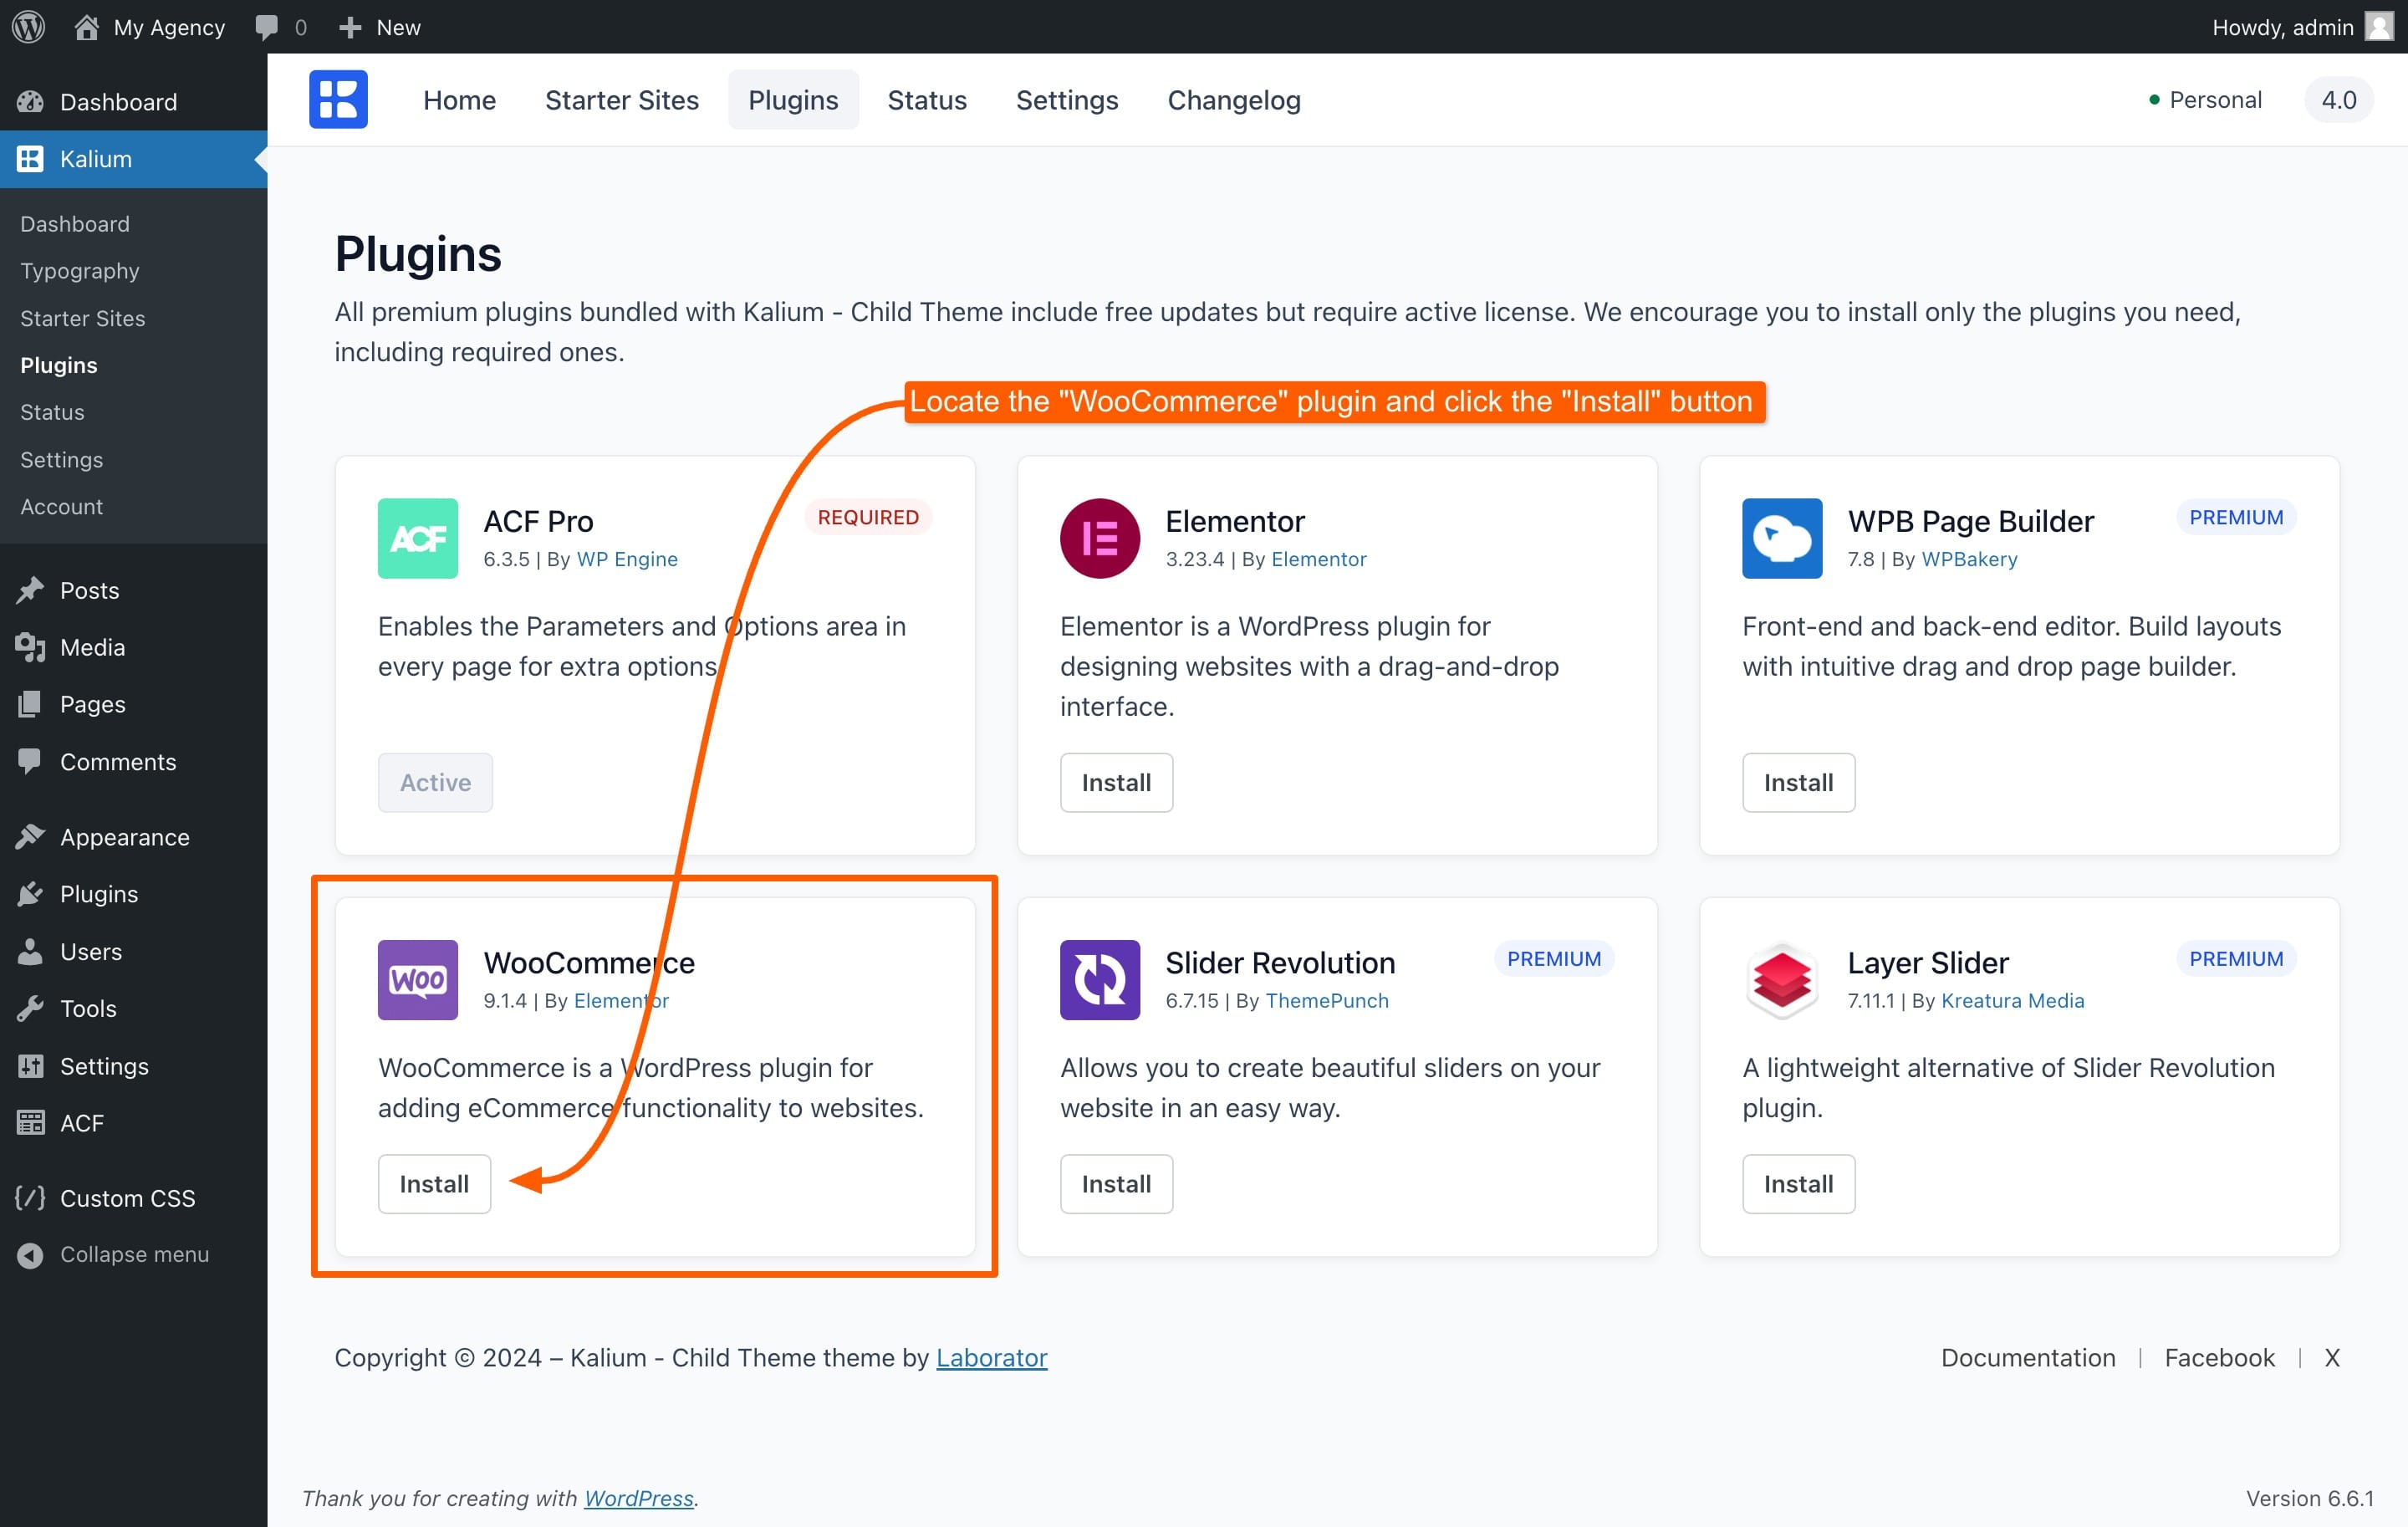
Task: Open Appearance in the admin sidebar
Action: point(124,837)
